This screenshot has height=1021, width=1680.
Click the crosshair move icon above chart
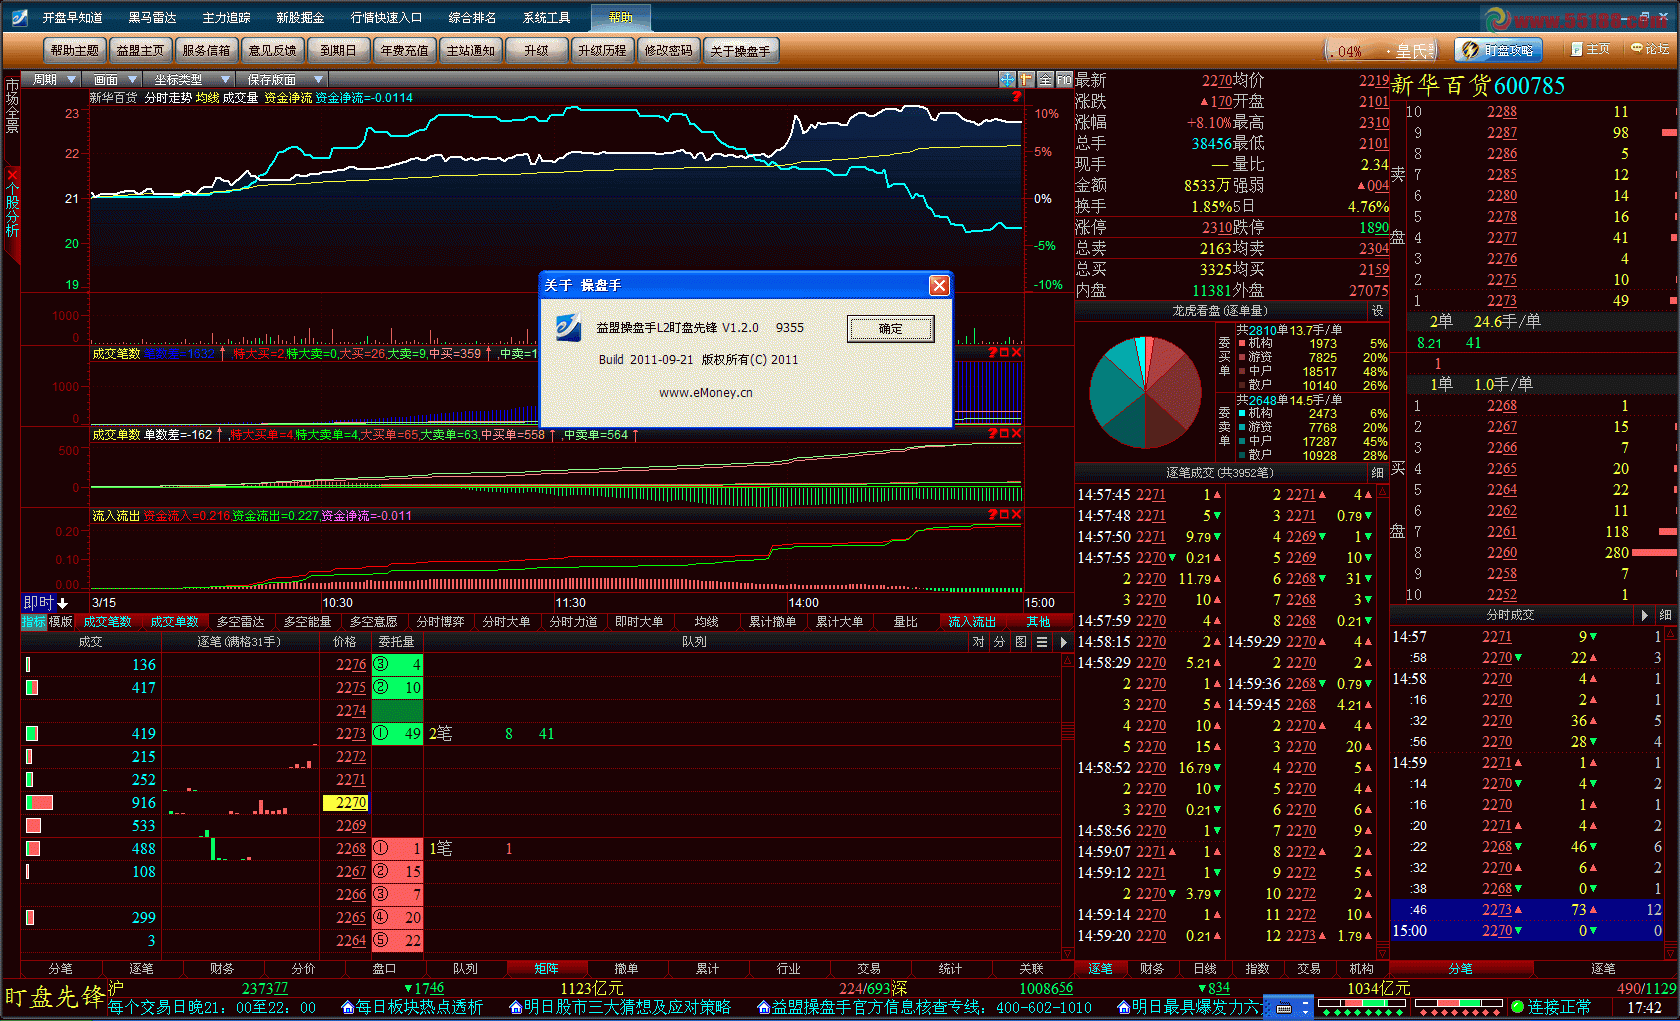1007,79
